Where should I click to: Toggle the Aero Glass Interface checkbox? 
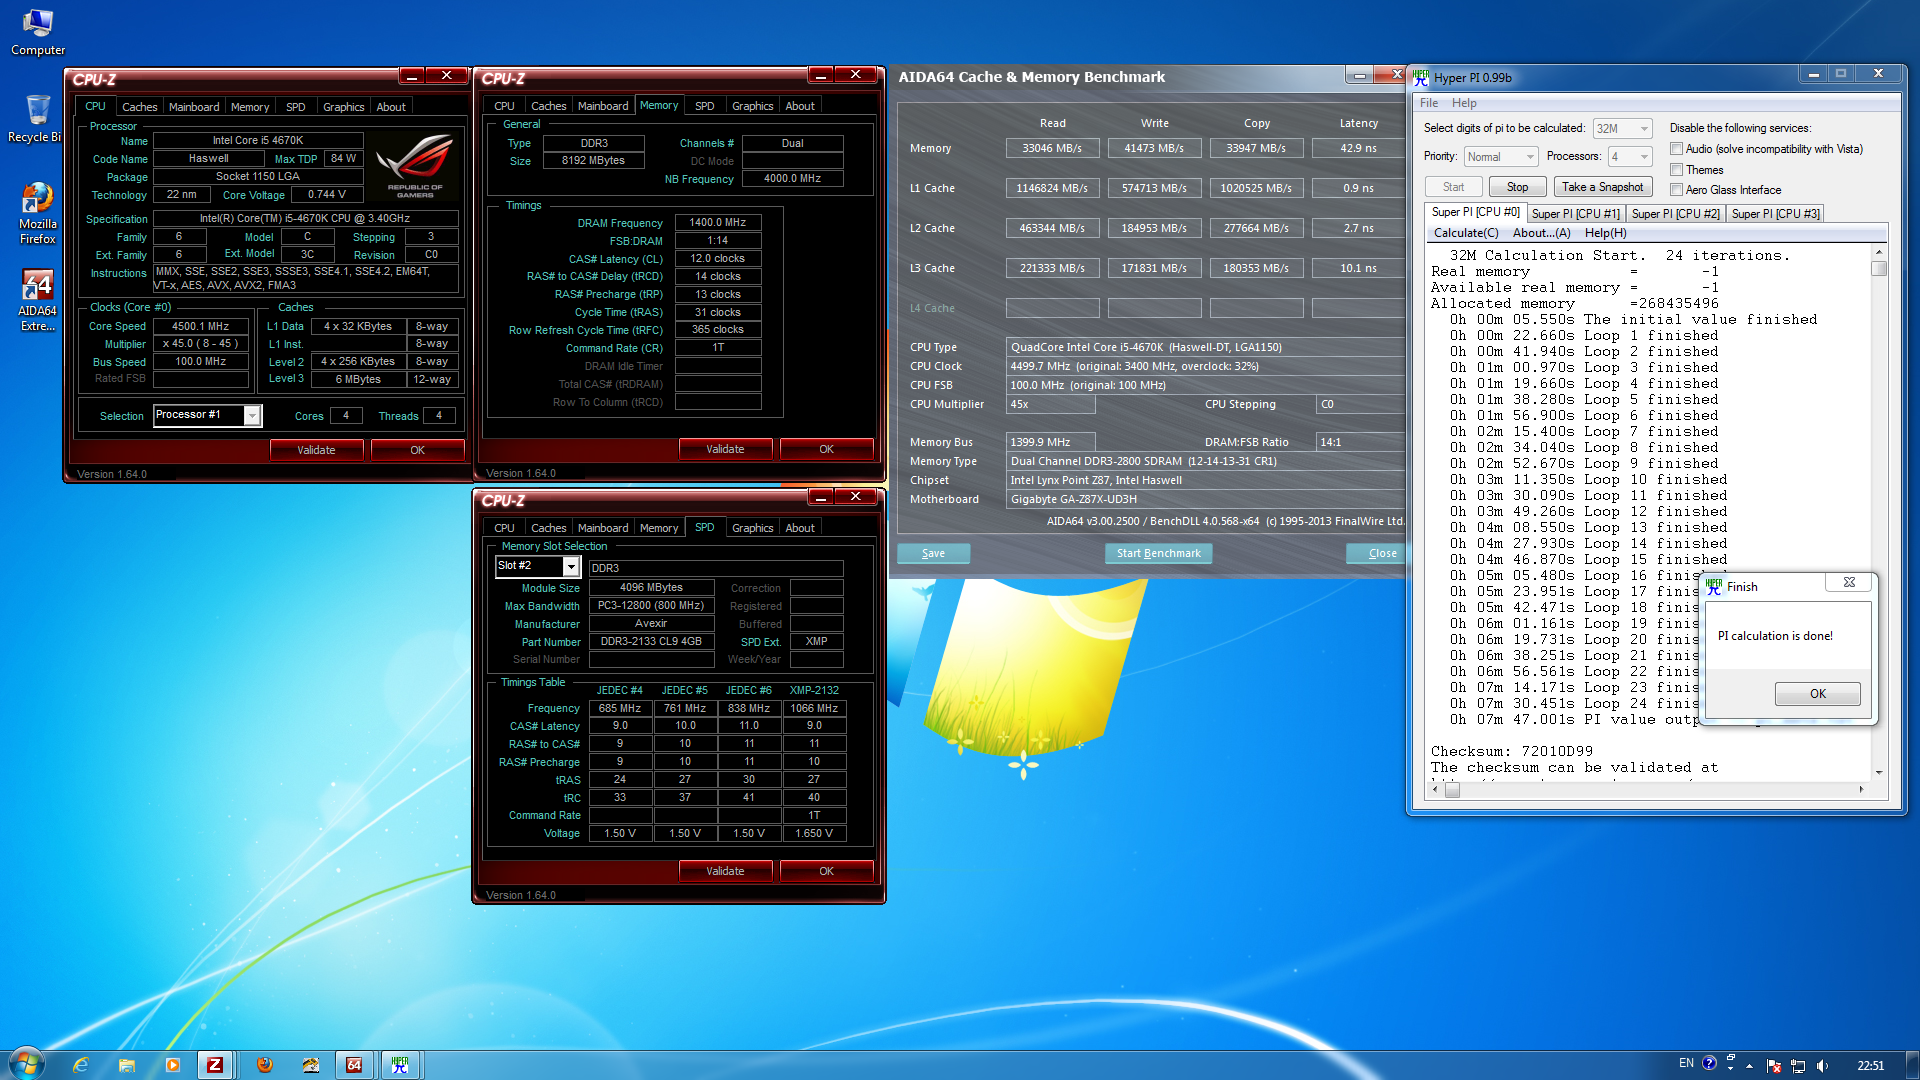tap(1676, 190)
